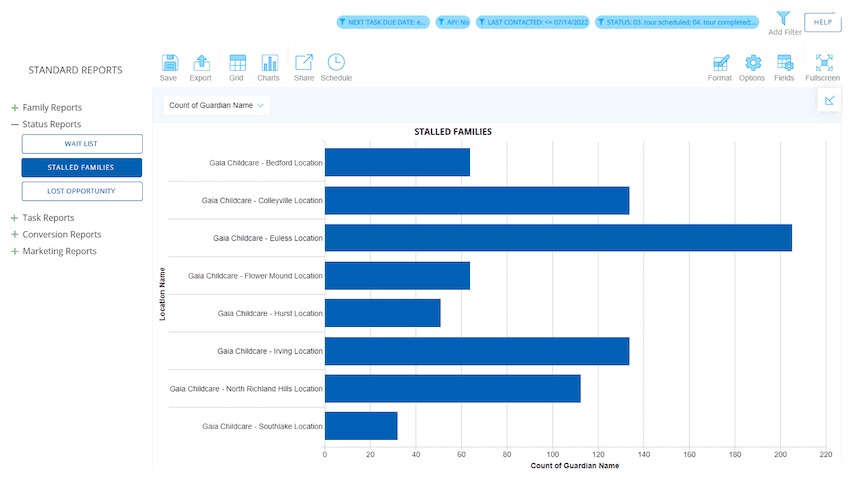This screenshot has height=481, width=850.
Task: Open the Charts view icon
Action: 269,63
